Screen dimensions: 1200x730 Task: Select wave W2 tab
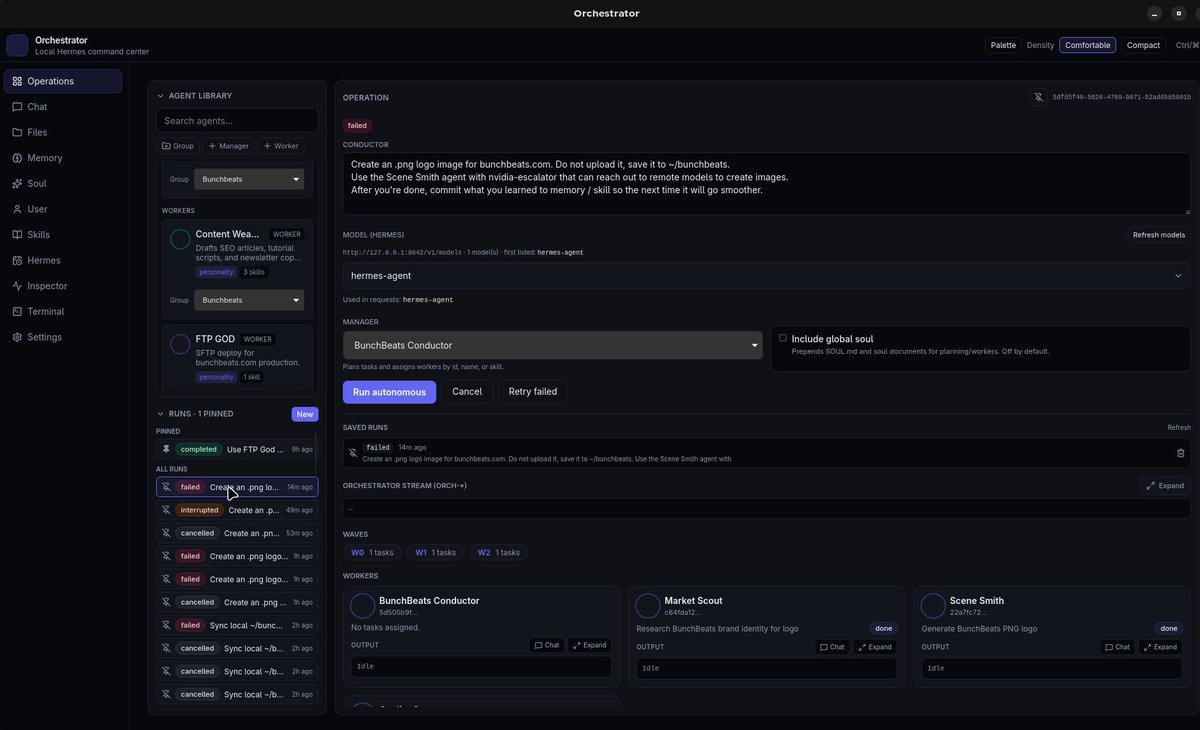tap(499, 552)
